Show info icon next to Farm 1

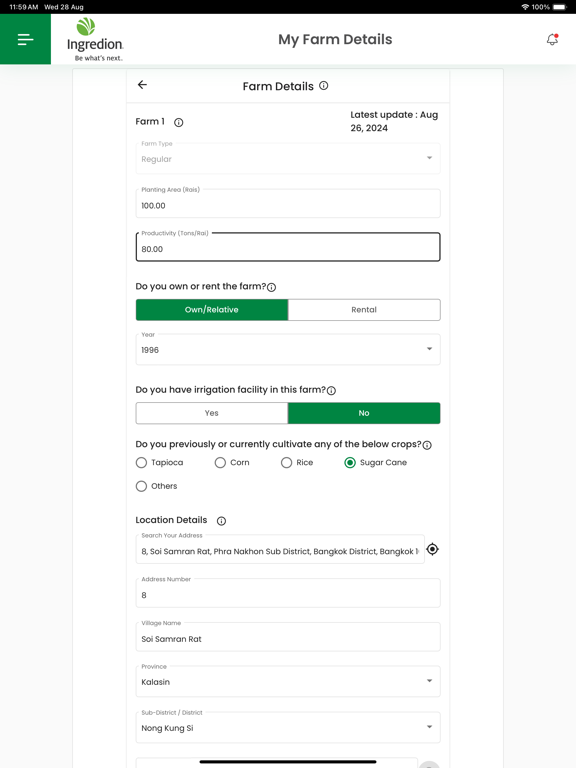click(179, 122)
